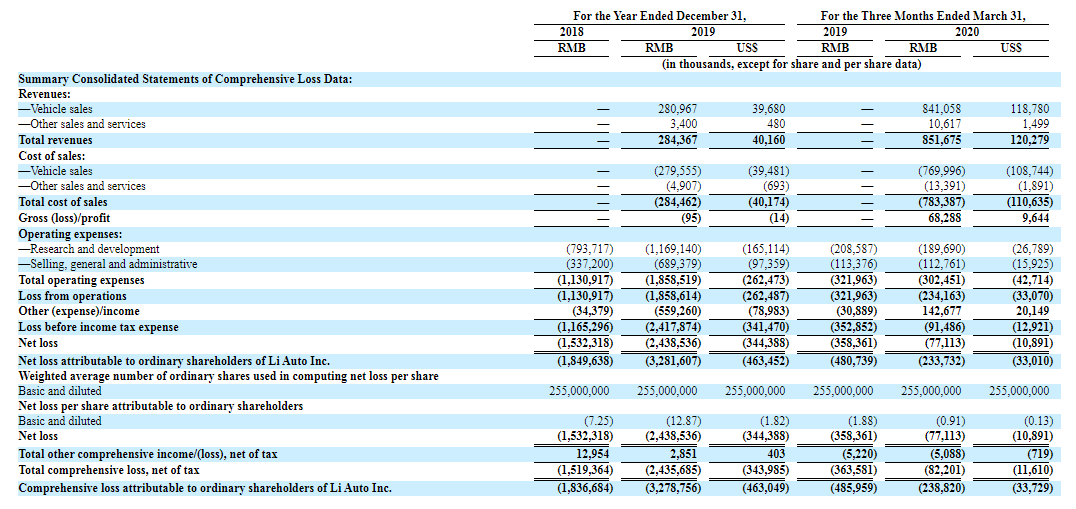Click the 'Loss from operations' label
Screen dimensions: 1076x509
coord(72,296)
